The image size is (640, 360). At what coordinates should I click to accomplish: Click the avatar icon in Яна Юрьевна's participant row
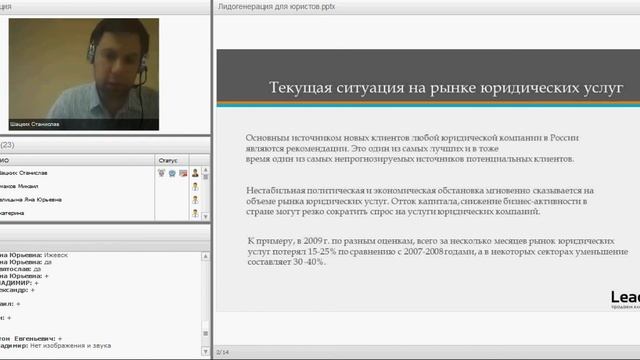[x=195, y=200]
